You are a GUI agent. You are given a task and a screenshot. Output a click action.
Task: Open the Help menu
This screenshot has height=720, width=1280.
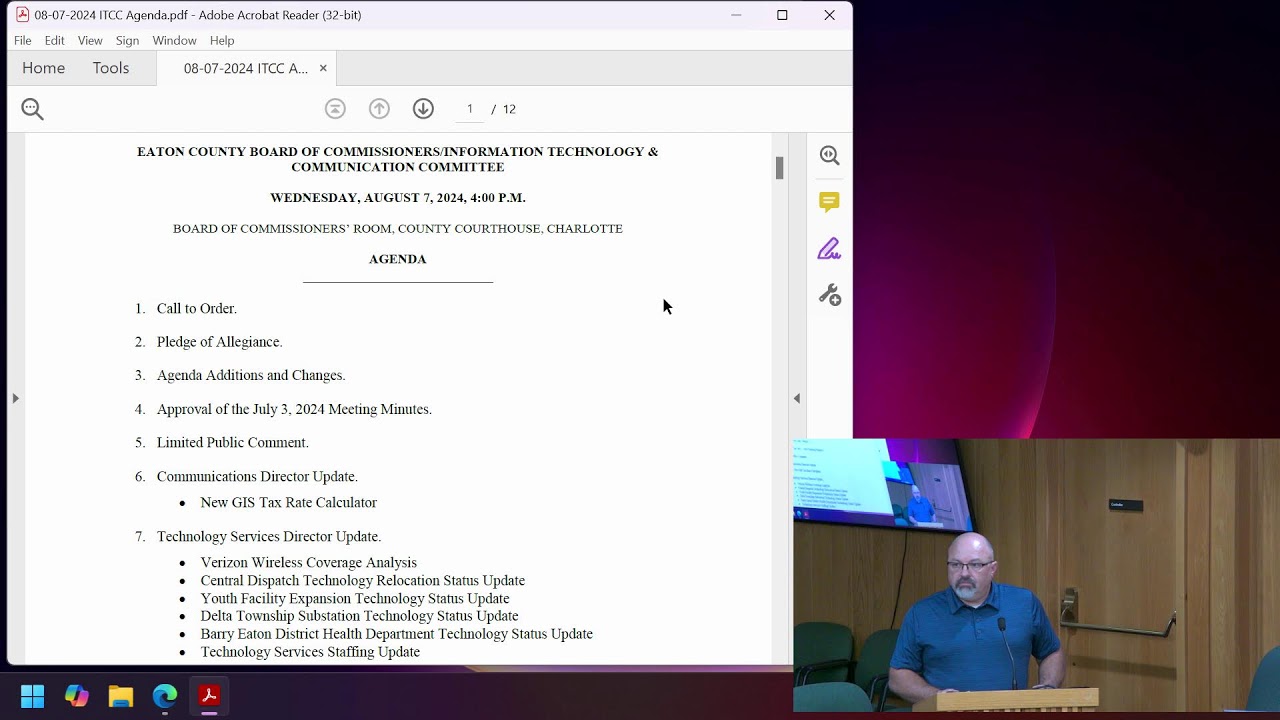(222, 40)
